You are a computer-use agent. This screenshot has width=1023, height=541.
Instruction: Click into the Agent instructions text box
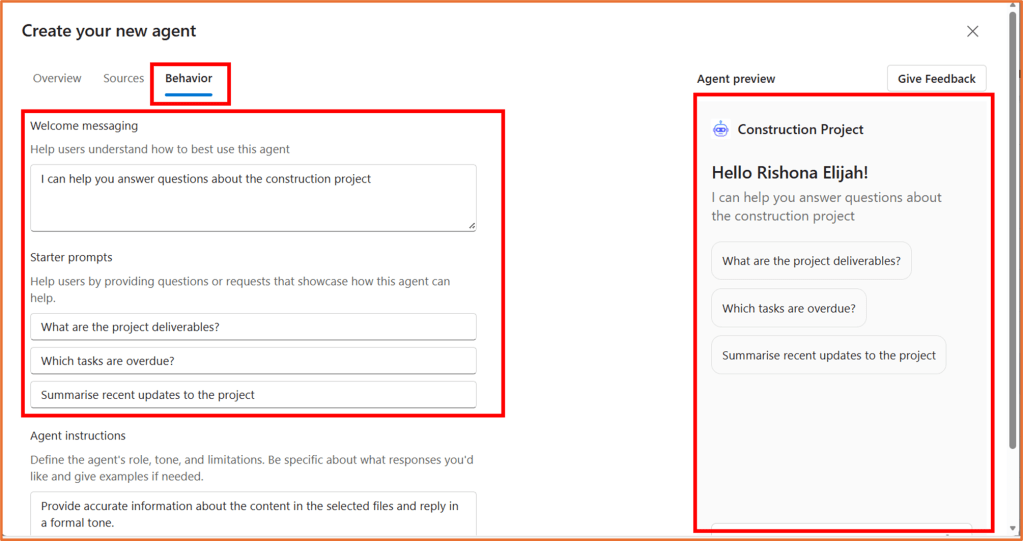[x=253, y=516]
